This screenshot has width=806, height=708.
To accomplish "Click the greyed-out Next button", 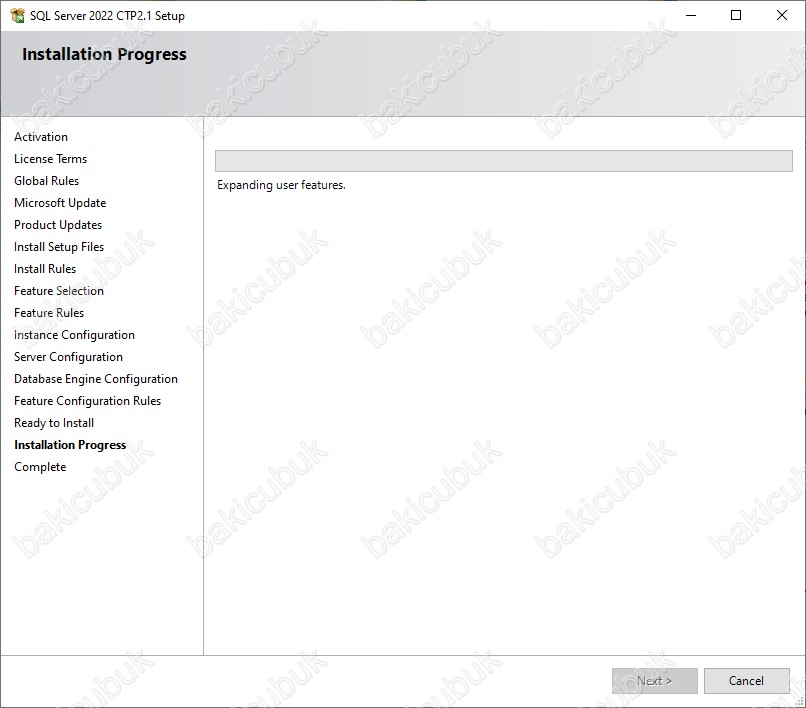I will click(654, 681).
